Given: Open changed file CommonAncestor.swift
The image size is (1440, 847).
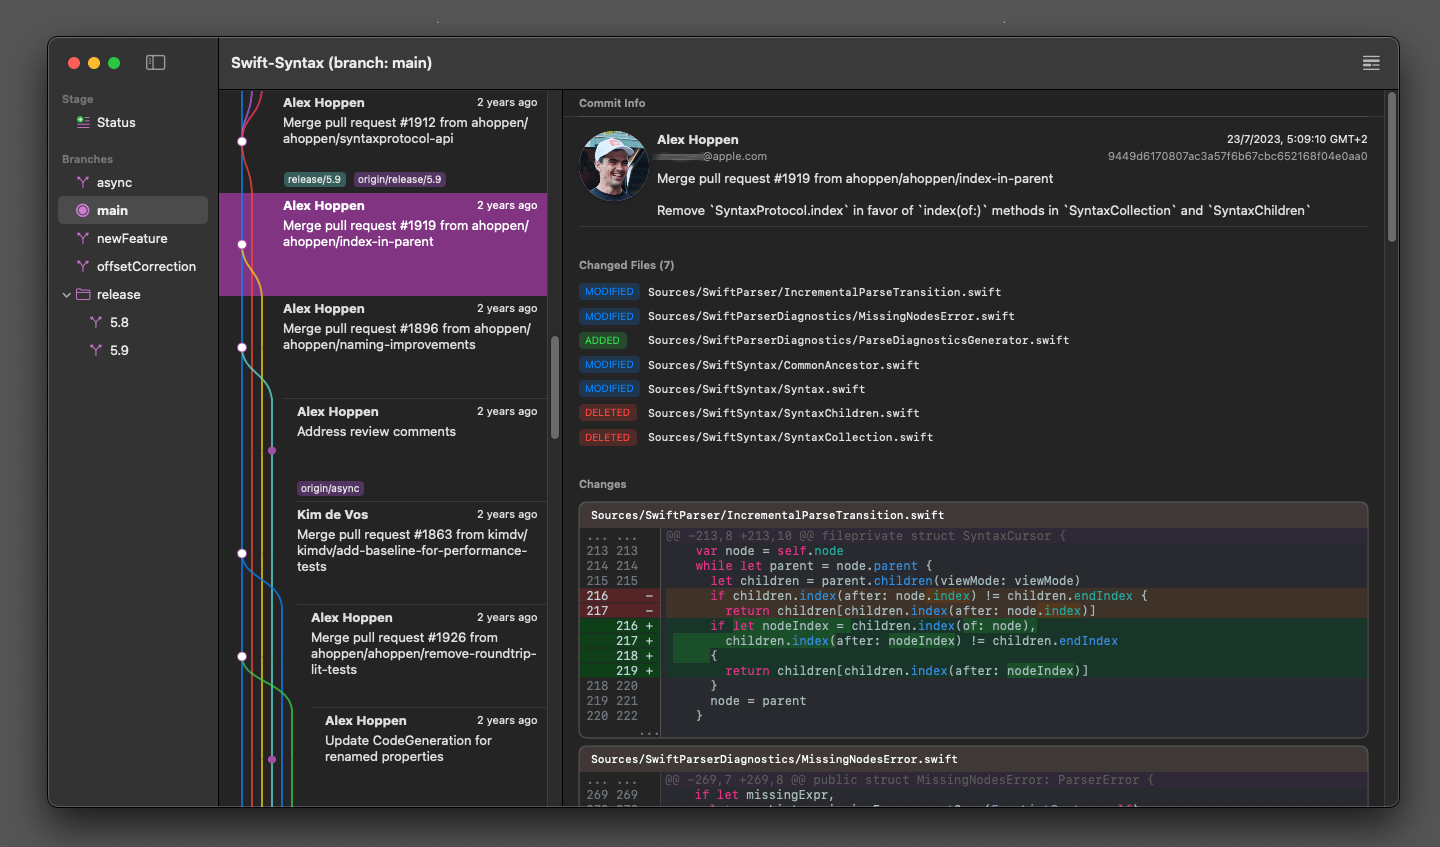Looking at the screenshot, I should (783, 365).
